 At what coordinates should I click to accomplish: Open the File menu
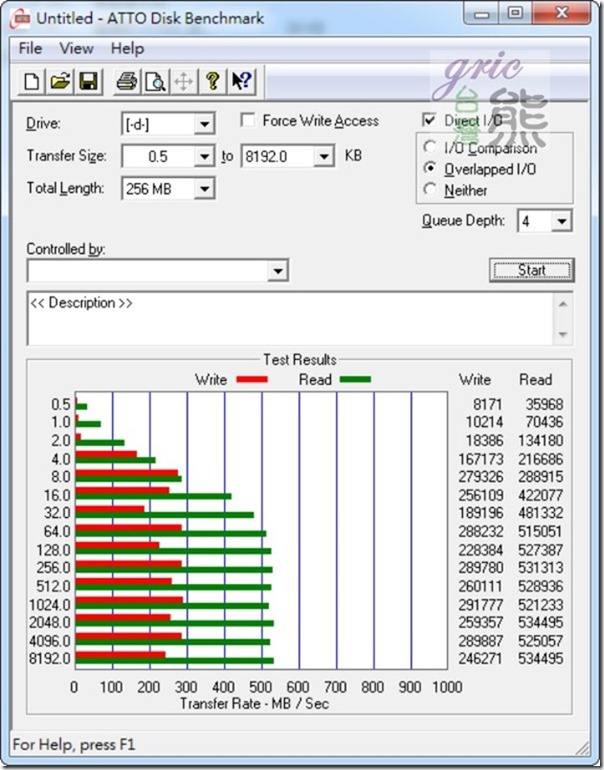coord(30,49)
